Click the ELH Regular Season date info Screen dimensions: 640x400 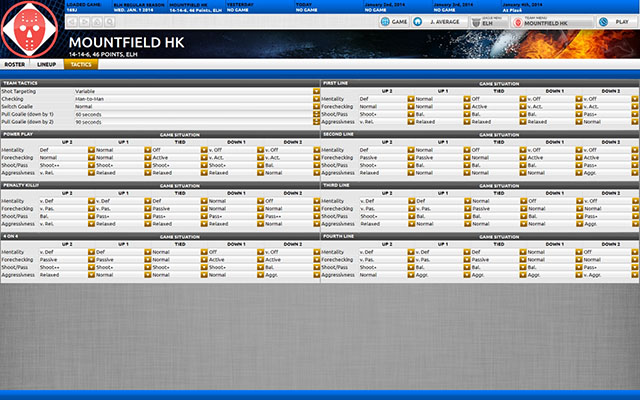click(140, 7)
